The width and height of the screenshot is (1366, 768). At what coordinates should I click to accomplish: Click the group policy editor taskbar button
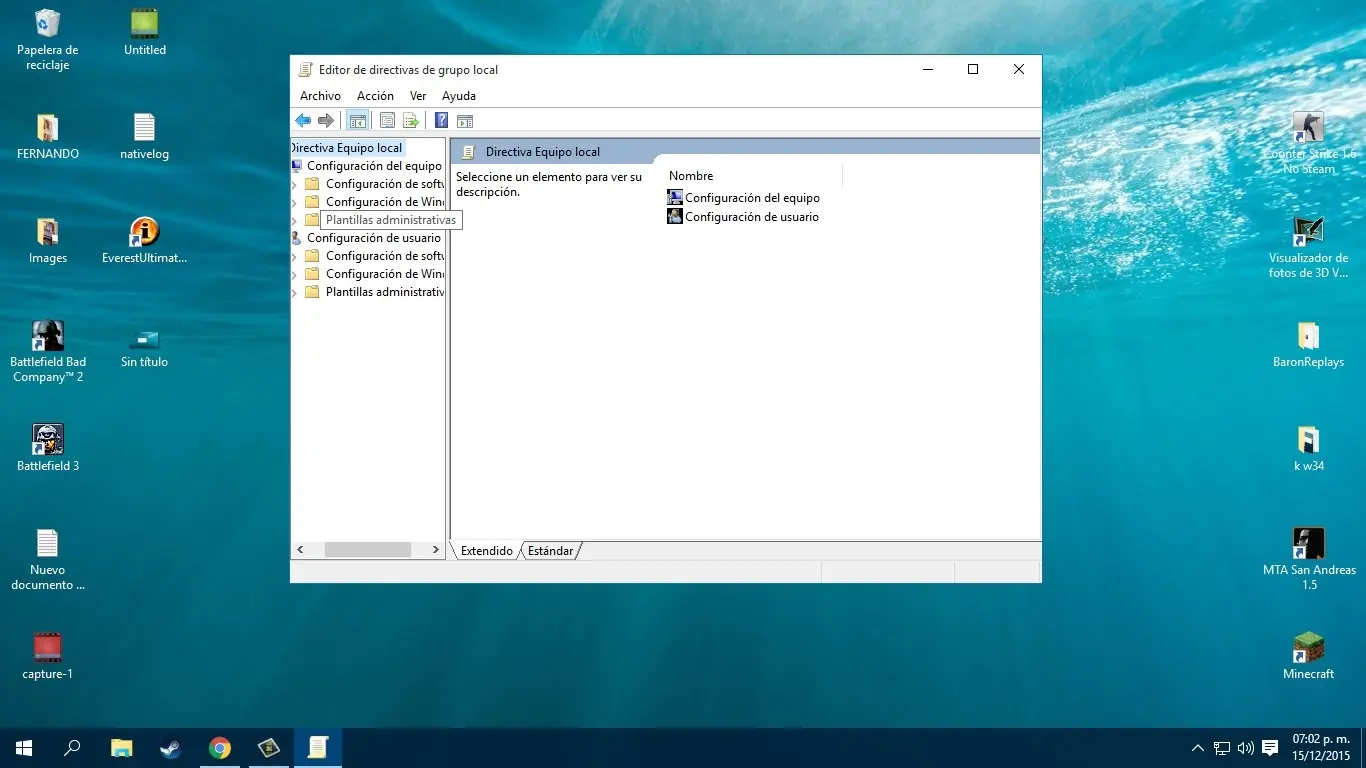coord(318,748)
